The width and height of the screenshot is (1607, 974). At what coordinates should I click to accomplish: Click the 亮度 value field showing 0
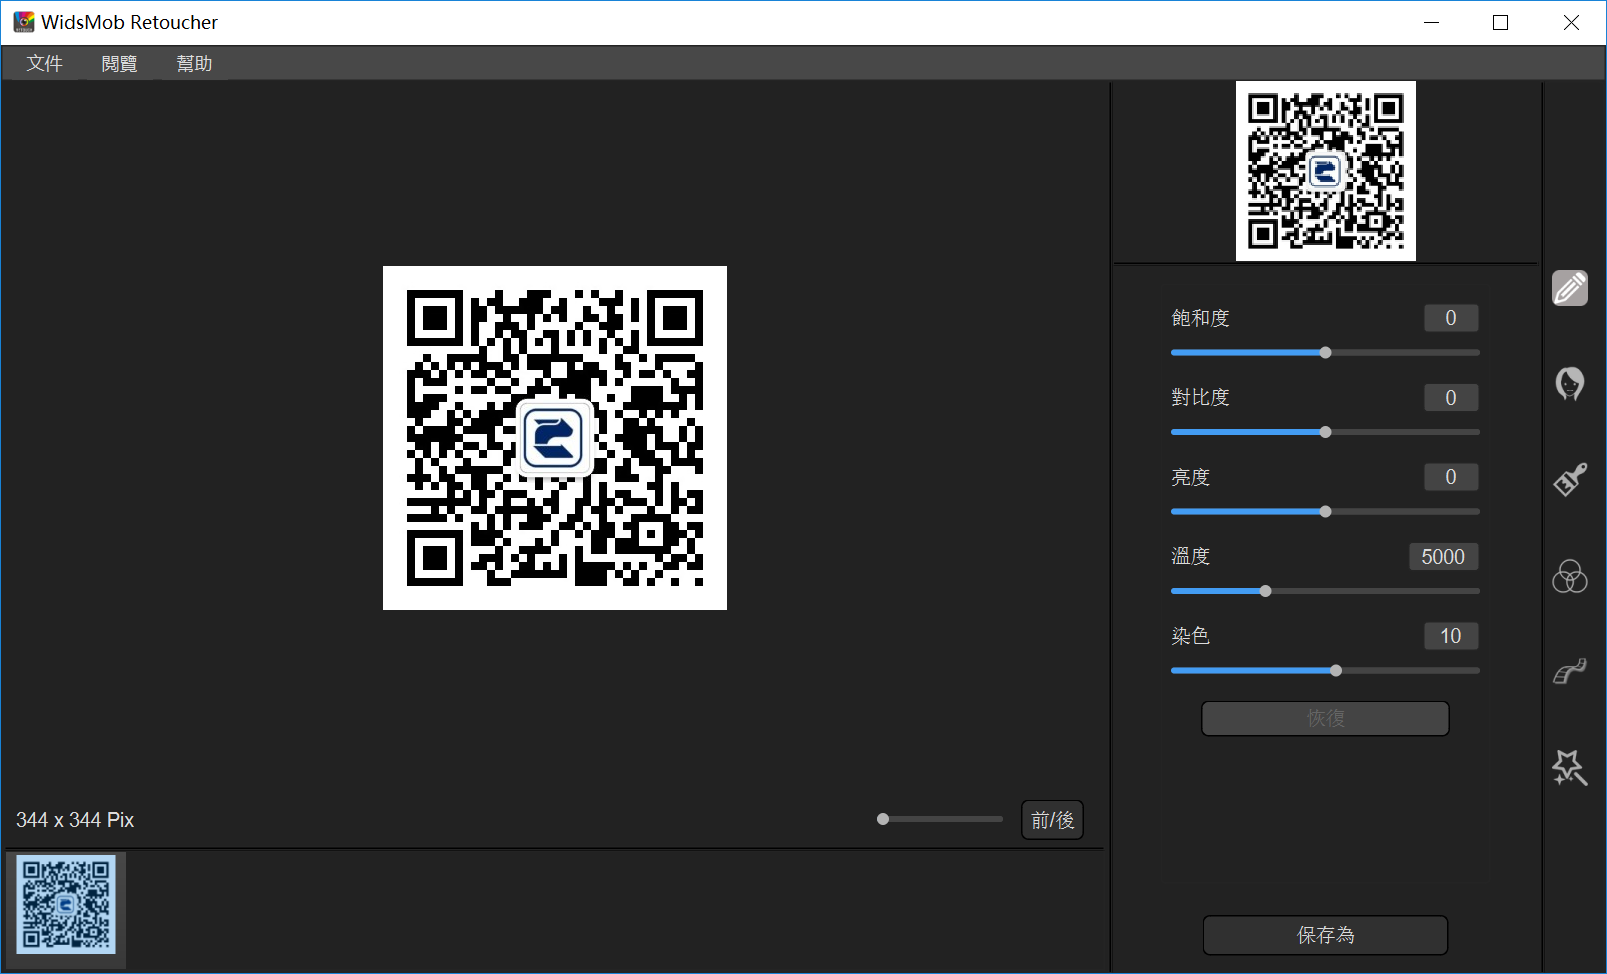(x=1451, y=477)
